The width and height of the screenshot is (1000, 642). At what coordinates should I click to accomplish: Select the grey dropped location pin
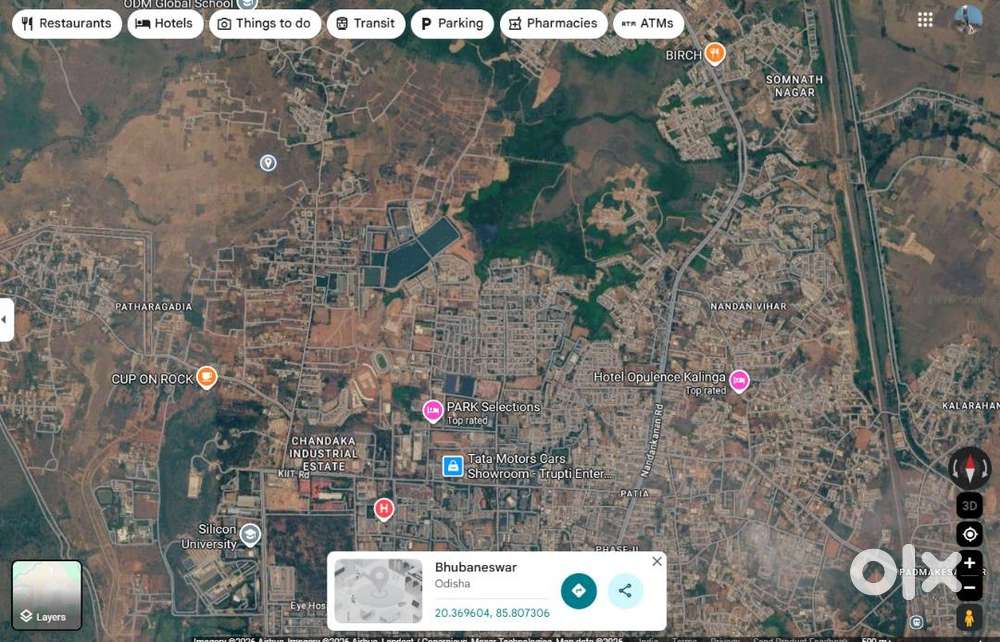pos(268,163)
